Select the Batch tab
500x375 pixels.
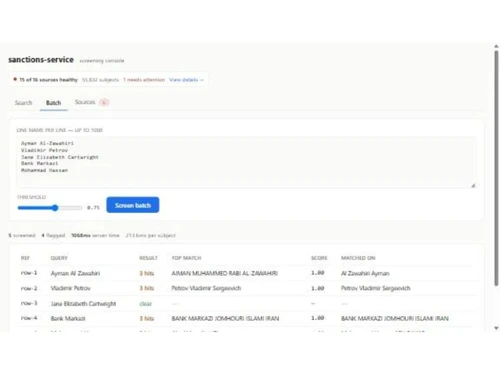click(x=53, y=103)
